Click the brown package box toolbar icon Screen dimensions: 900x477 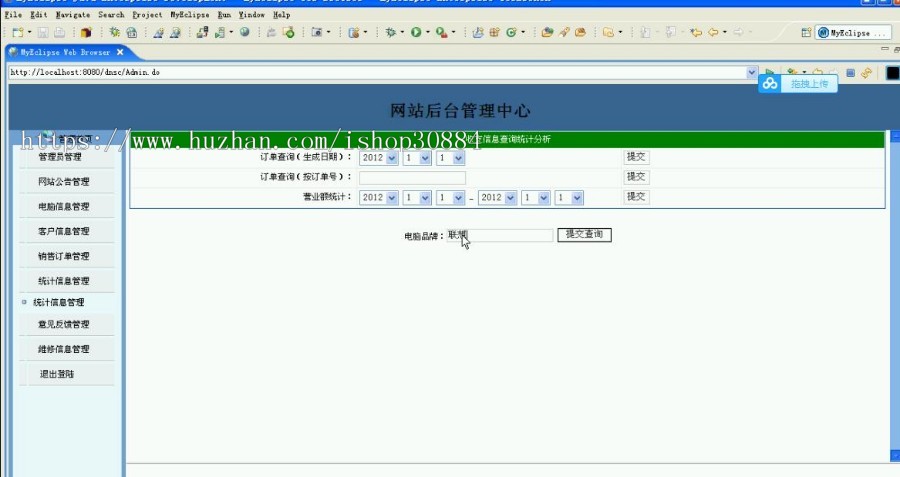coord(86,33)
